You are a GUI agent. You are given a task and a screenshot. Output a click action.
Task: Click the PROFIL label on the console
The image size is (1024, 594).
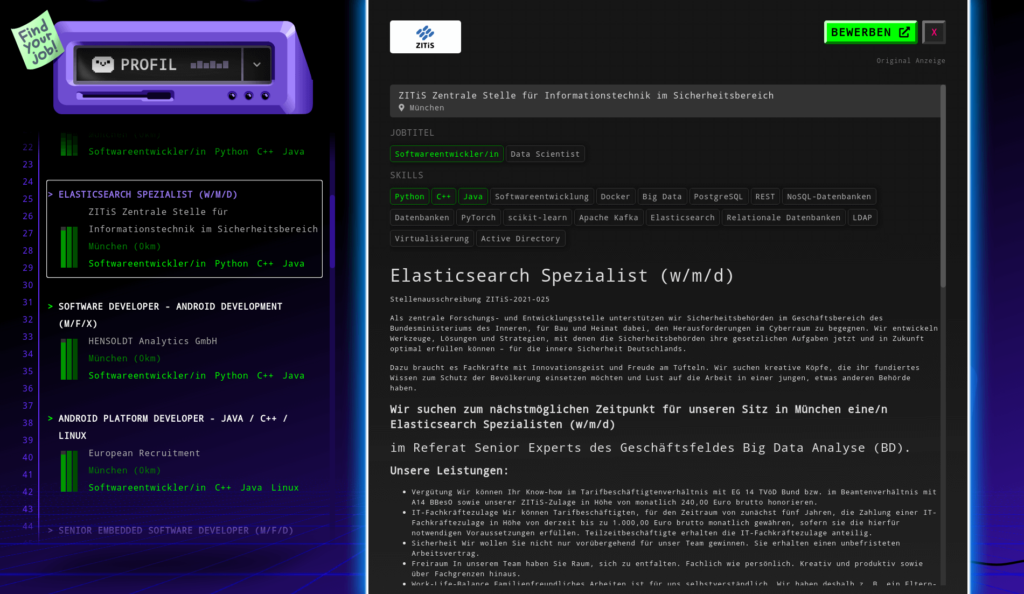pos(148,65)
